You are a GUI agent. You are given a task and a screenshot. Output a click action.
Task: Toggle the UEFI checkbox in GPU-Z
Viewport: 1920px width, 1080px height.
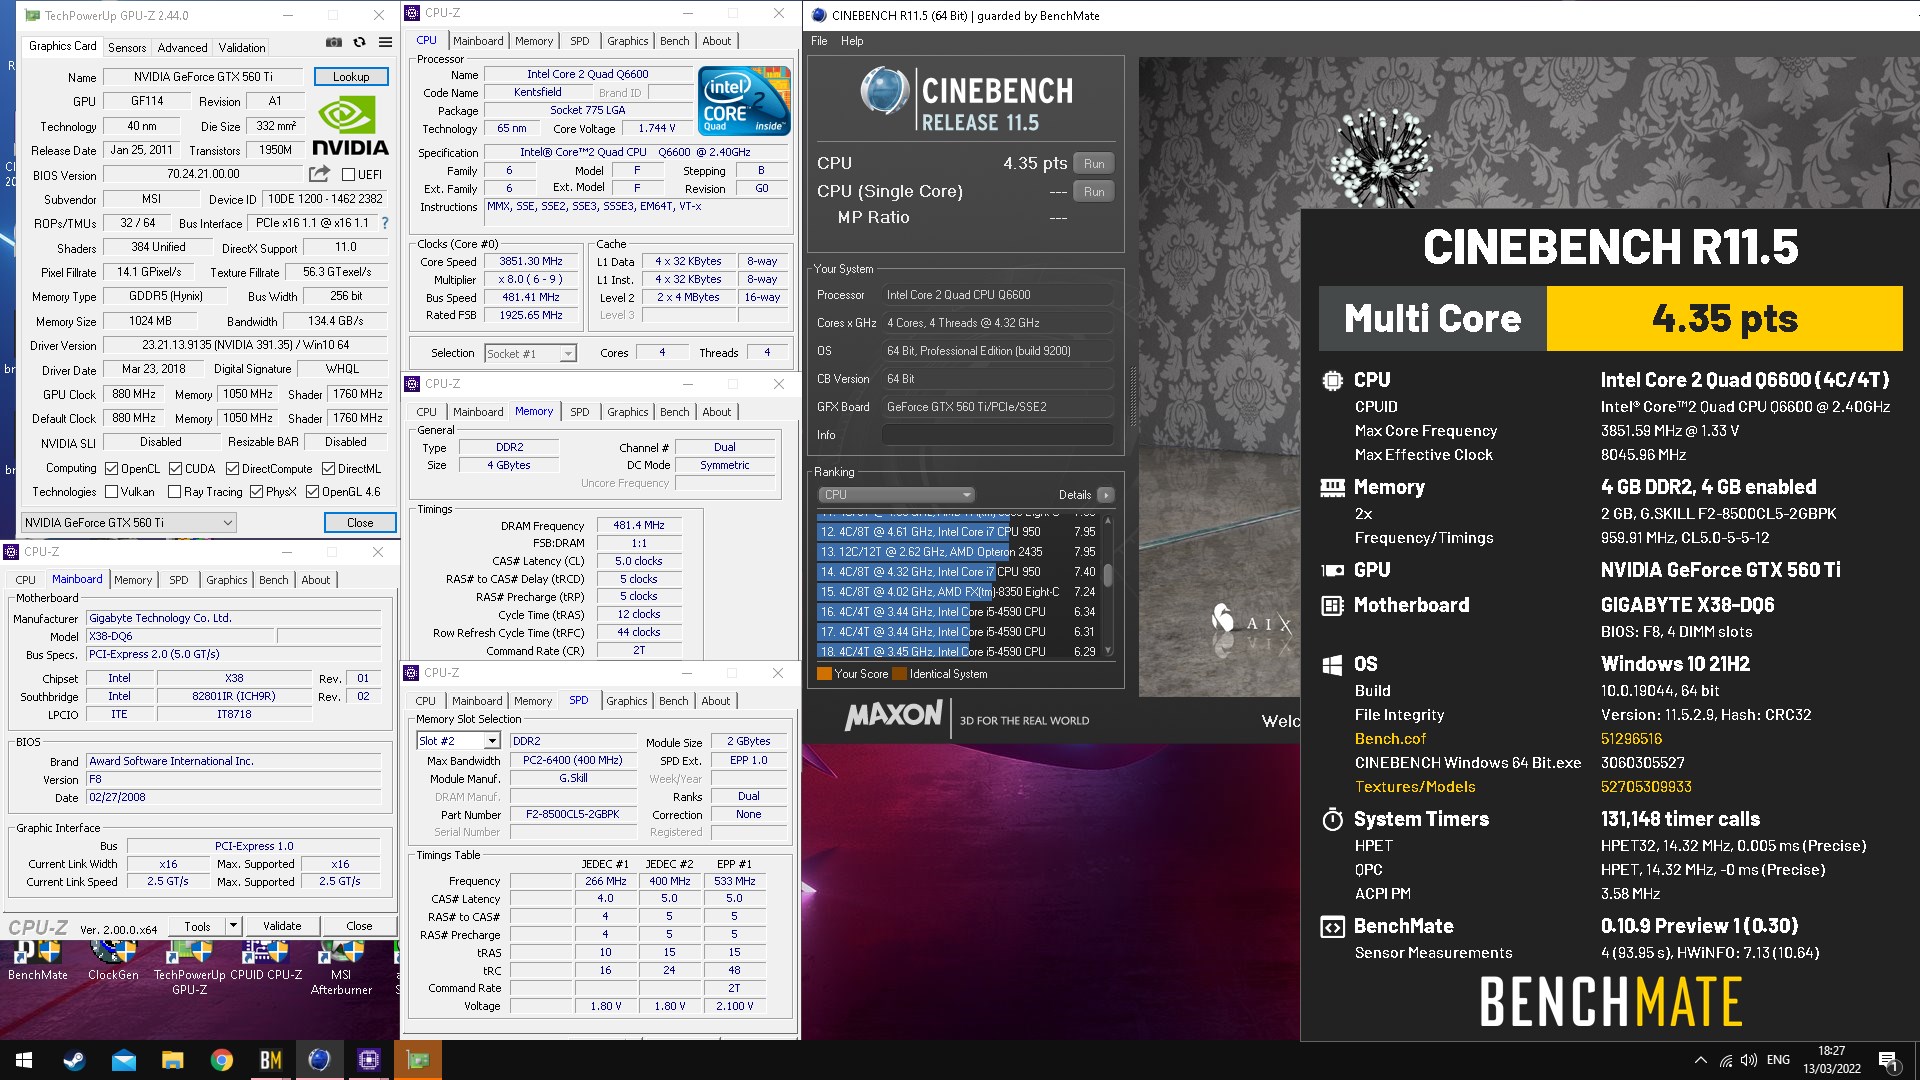(349, 174)
